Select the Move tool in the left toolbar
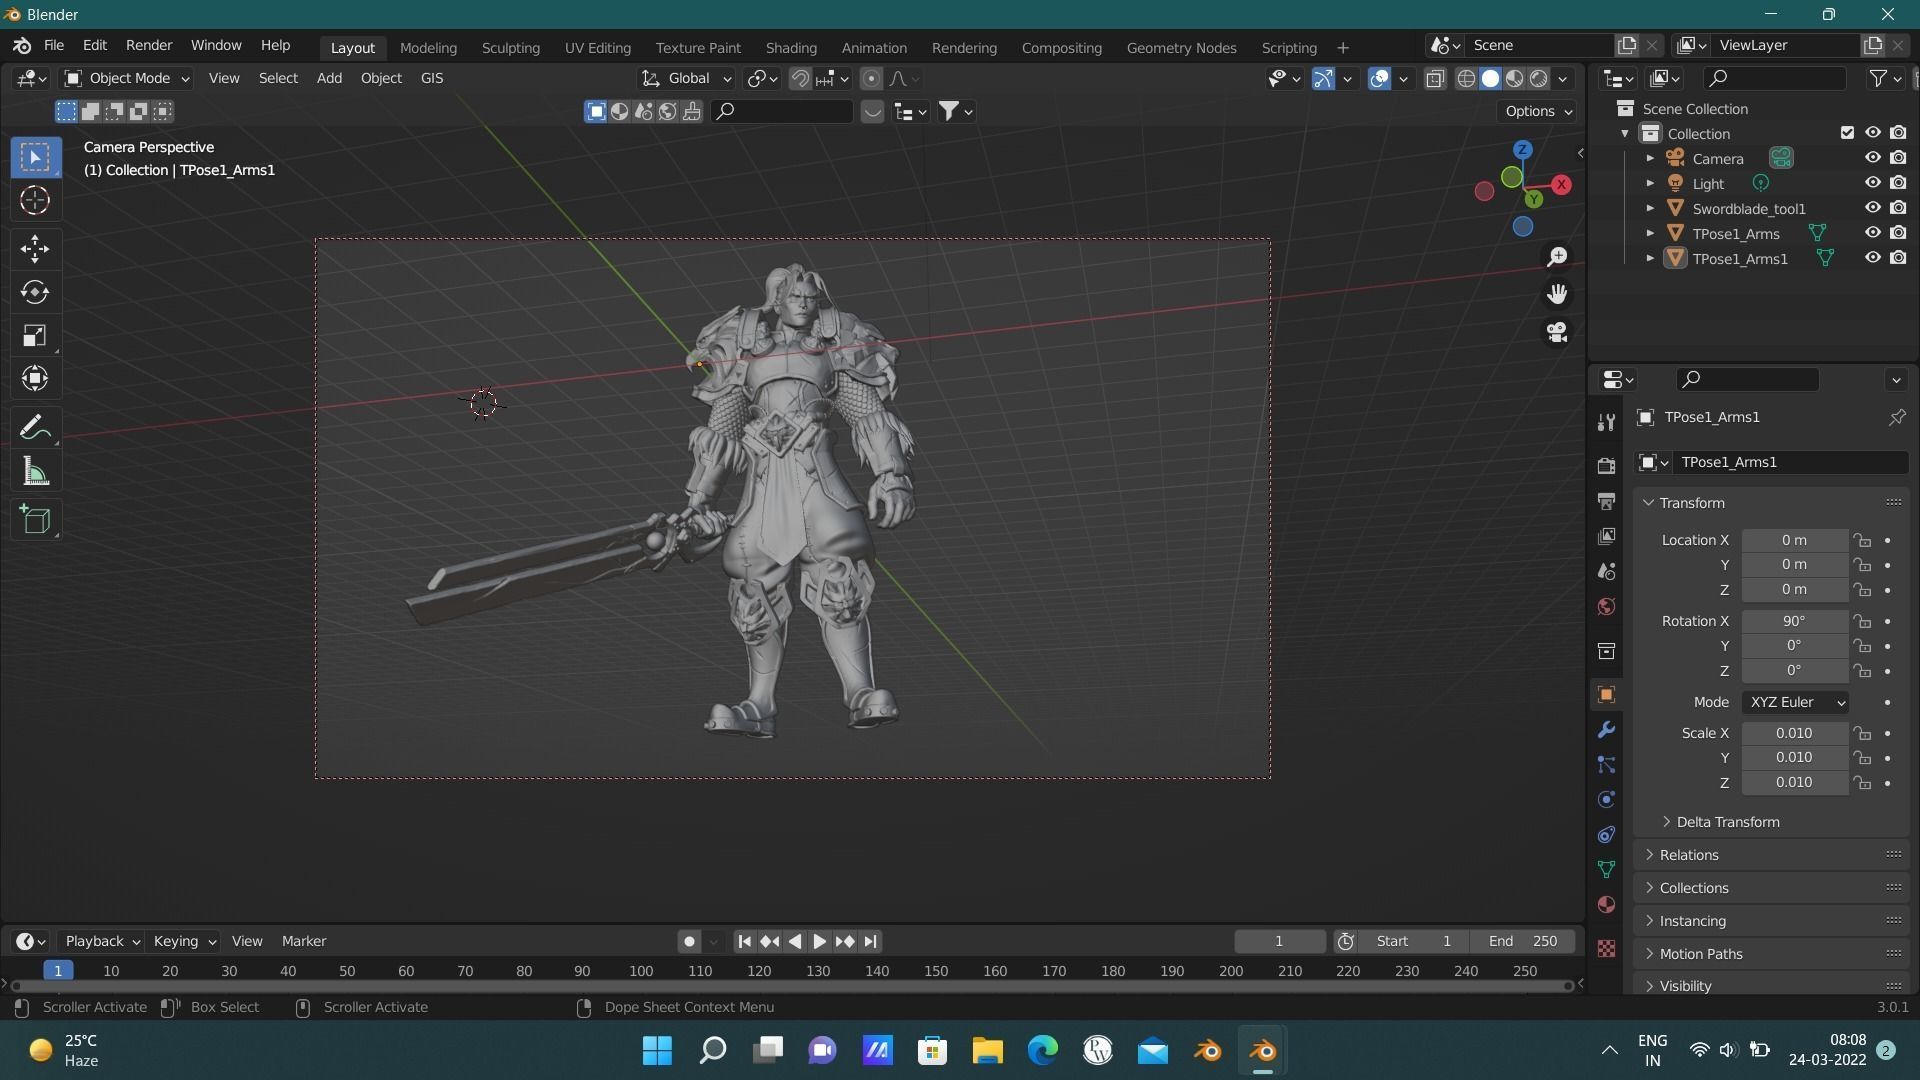The width and height of the screenshot is (1920, 1080). pos(34,249)
